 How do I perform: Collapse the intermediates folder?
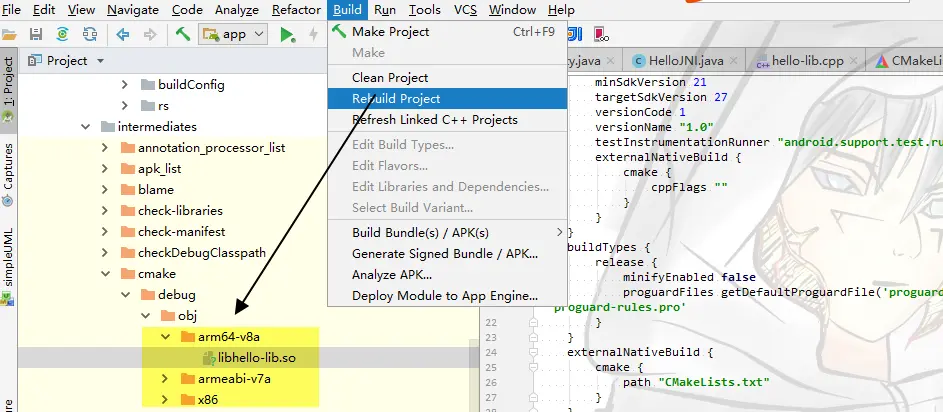(85, 127)
